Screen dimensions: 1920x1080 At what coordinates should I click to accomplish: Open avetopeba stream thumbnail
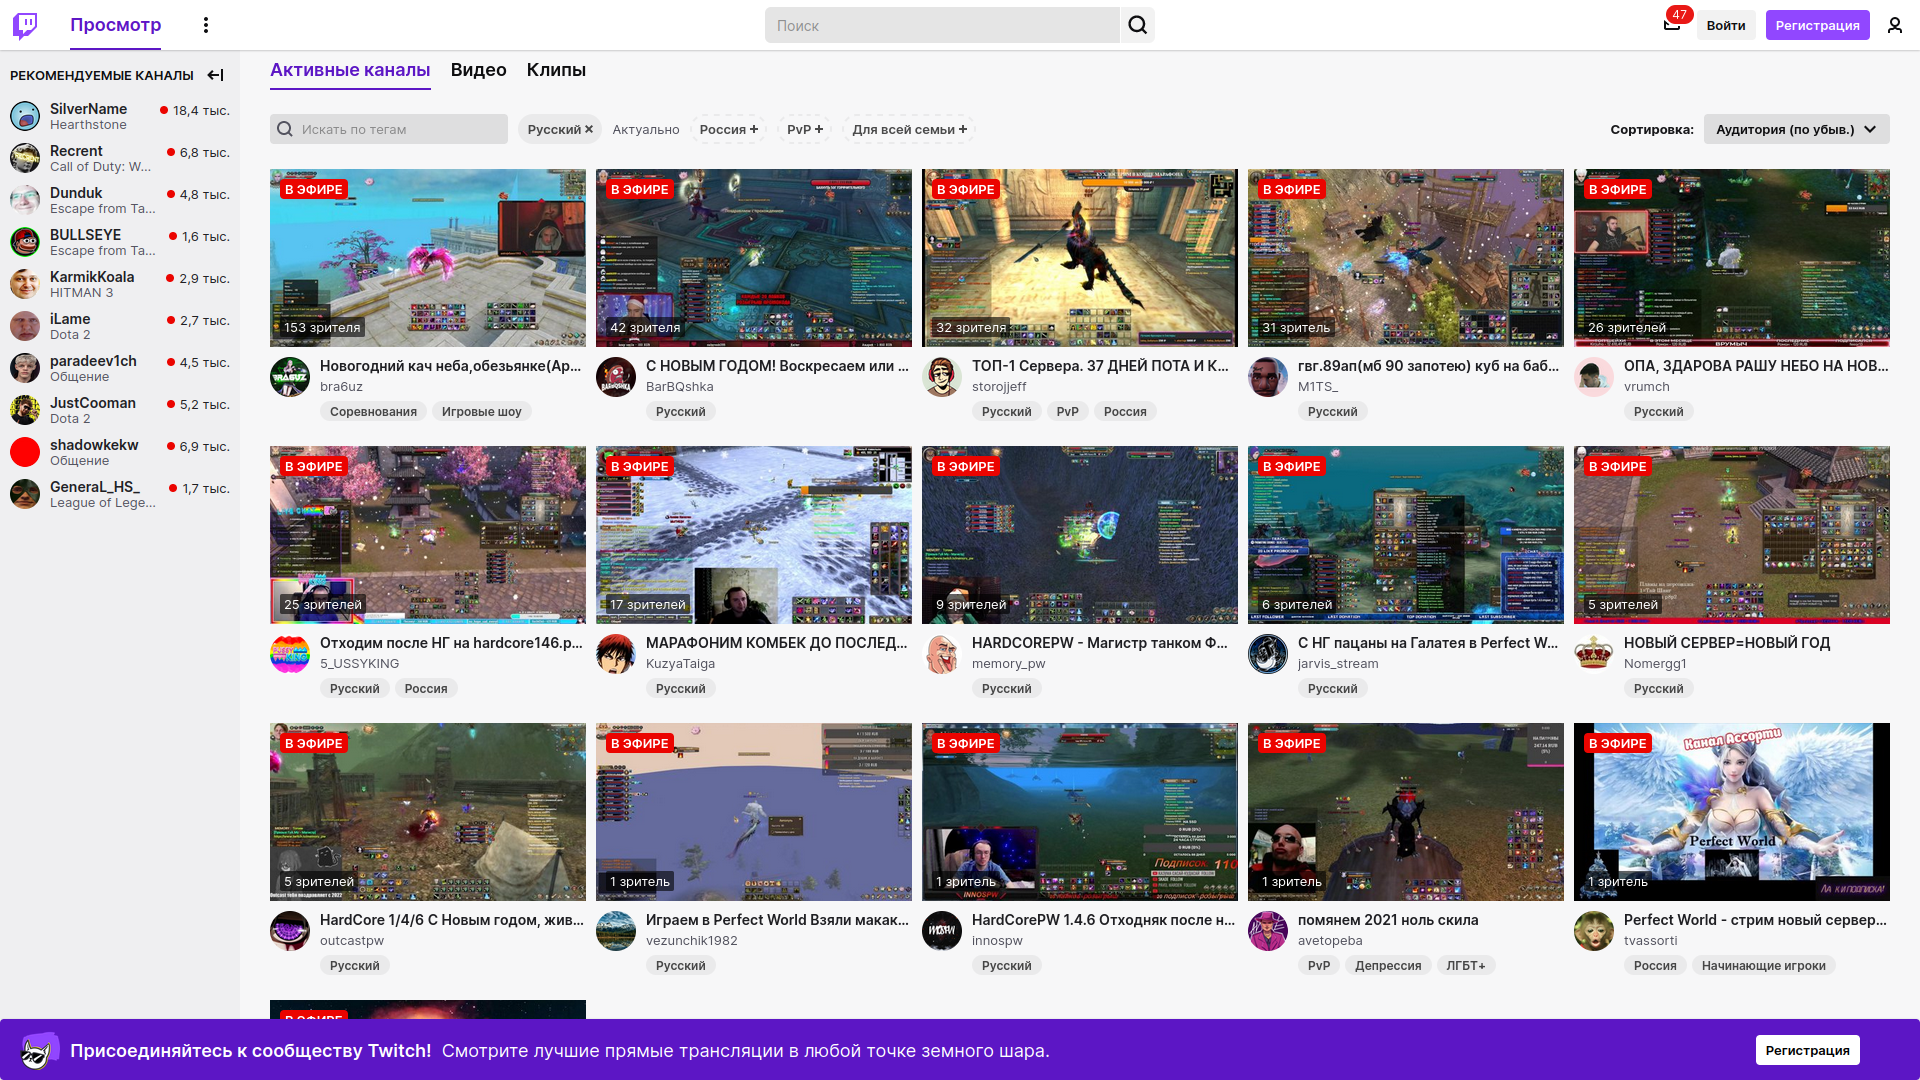[1406, 812]
